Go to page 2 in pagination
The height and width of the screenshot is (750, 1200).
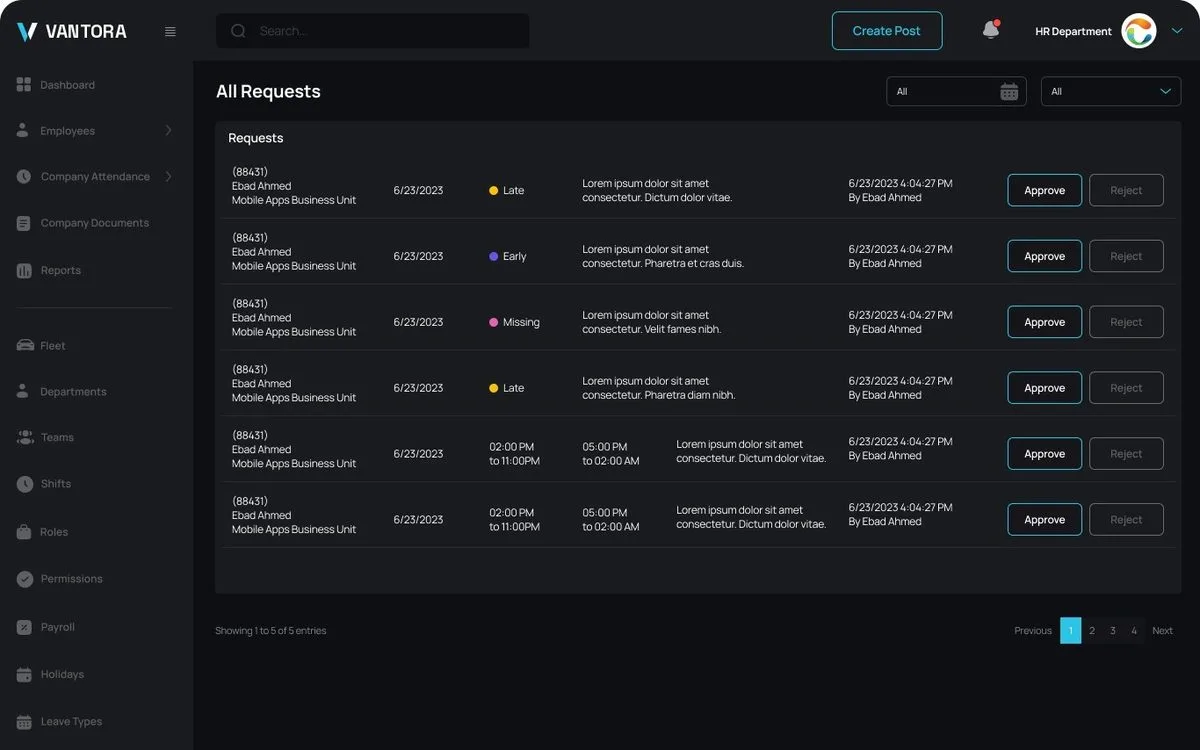pyautogui.click(x=1092, y=631)
